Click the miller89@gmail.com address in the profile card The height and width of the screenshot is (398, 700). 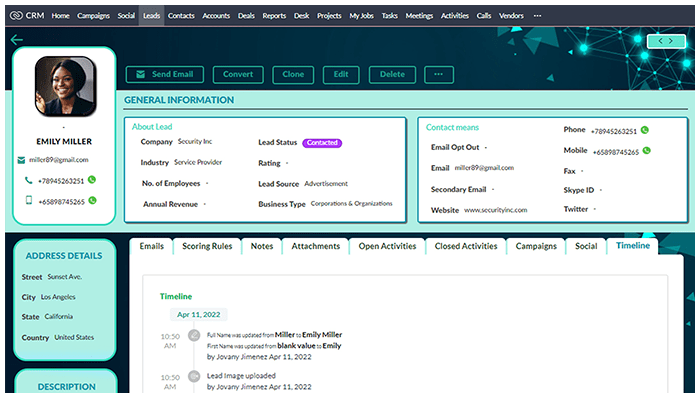58,160
